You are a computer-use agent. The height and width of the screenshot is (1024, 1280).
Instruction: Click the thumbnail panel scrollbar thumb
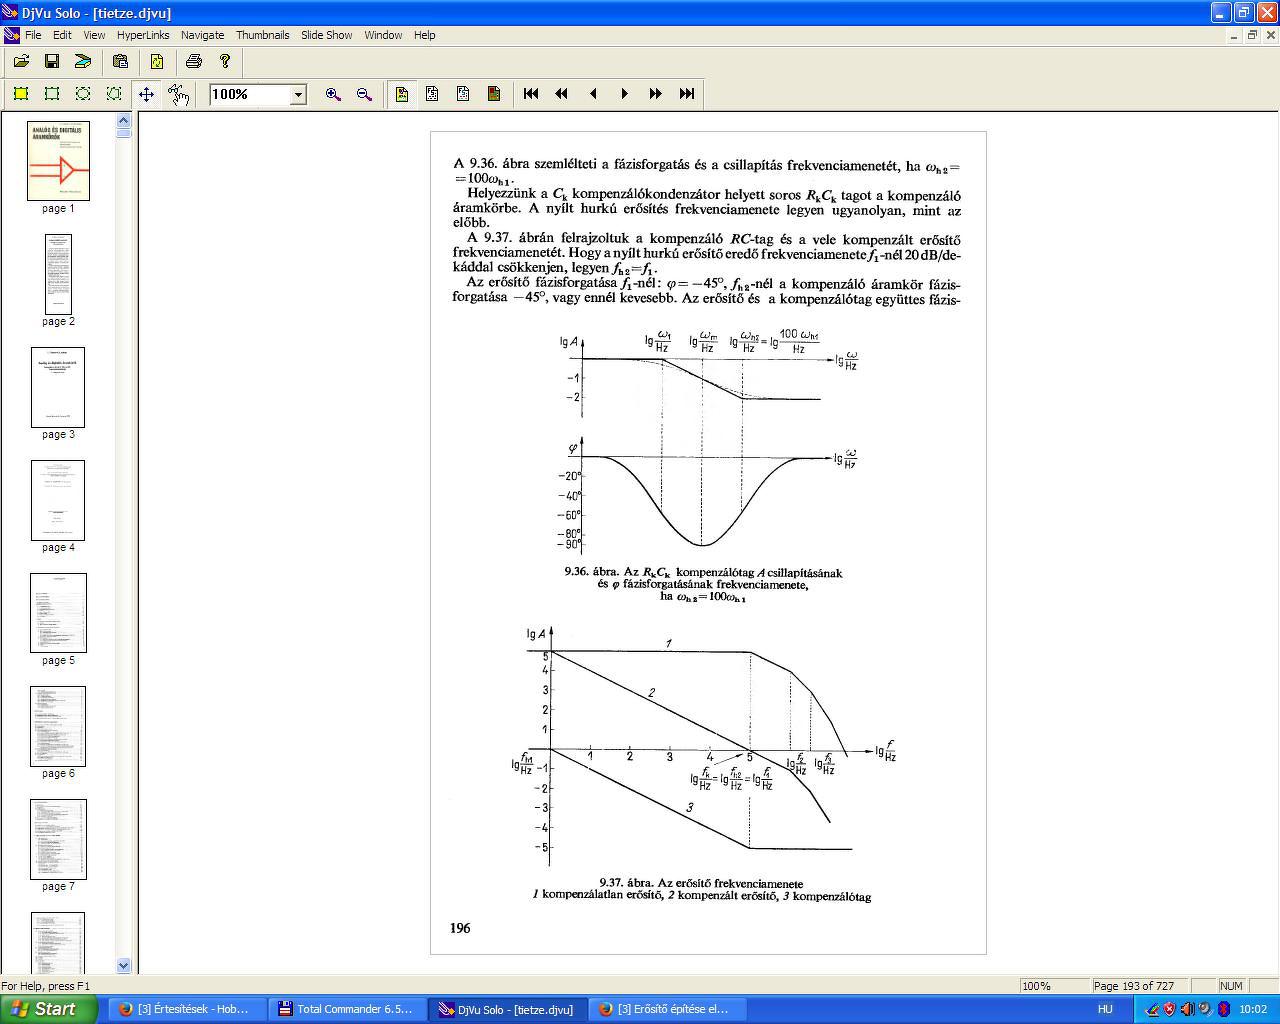click(x=124, y=133)
